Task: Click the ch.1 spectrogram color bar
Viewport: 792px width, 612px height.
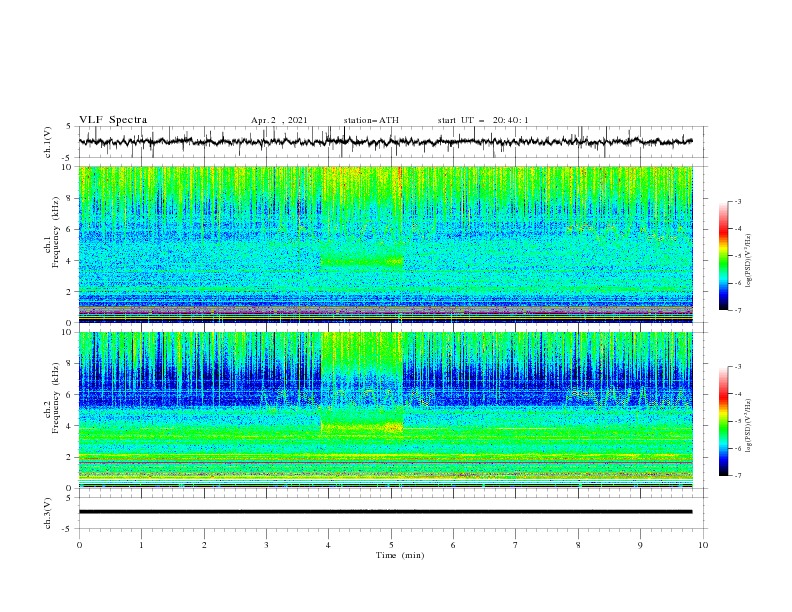Action: [723, 256]
